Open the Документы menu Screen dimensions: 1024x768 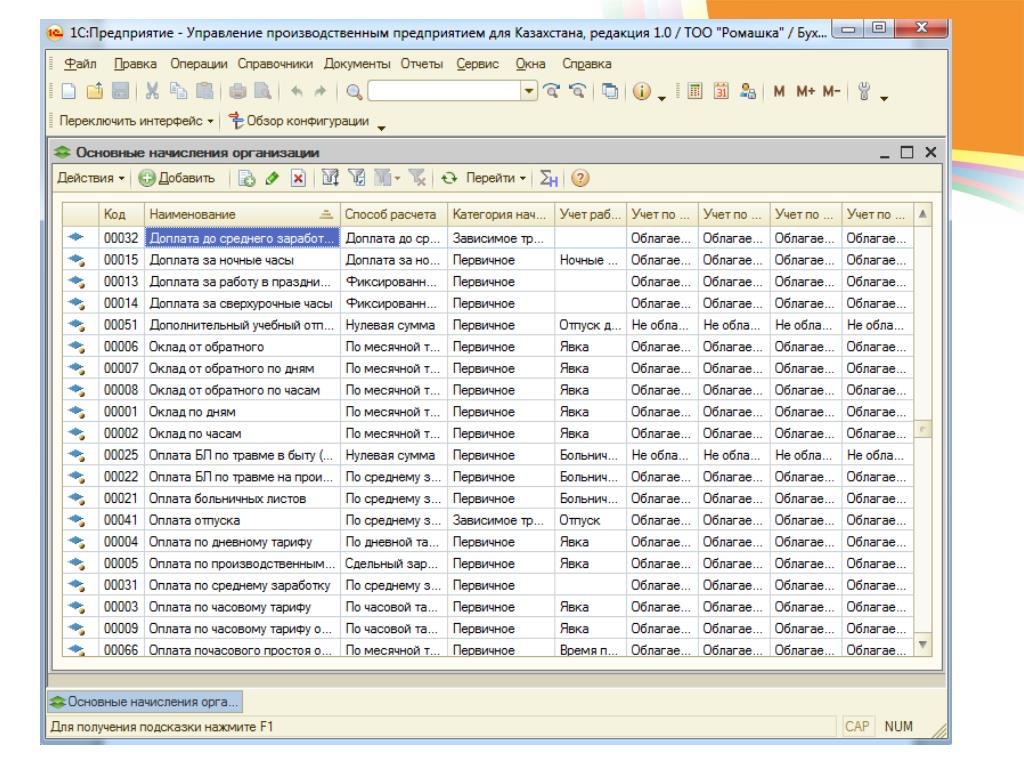[357, 64]
